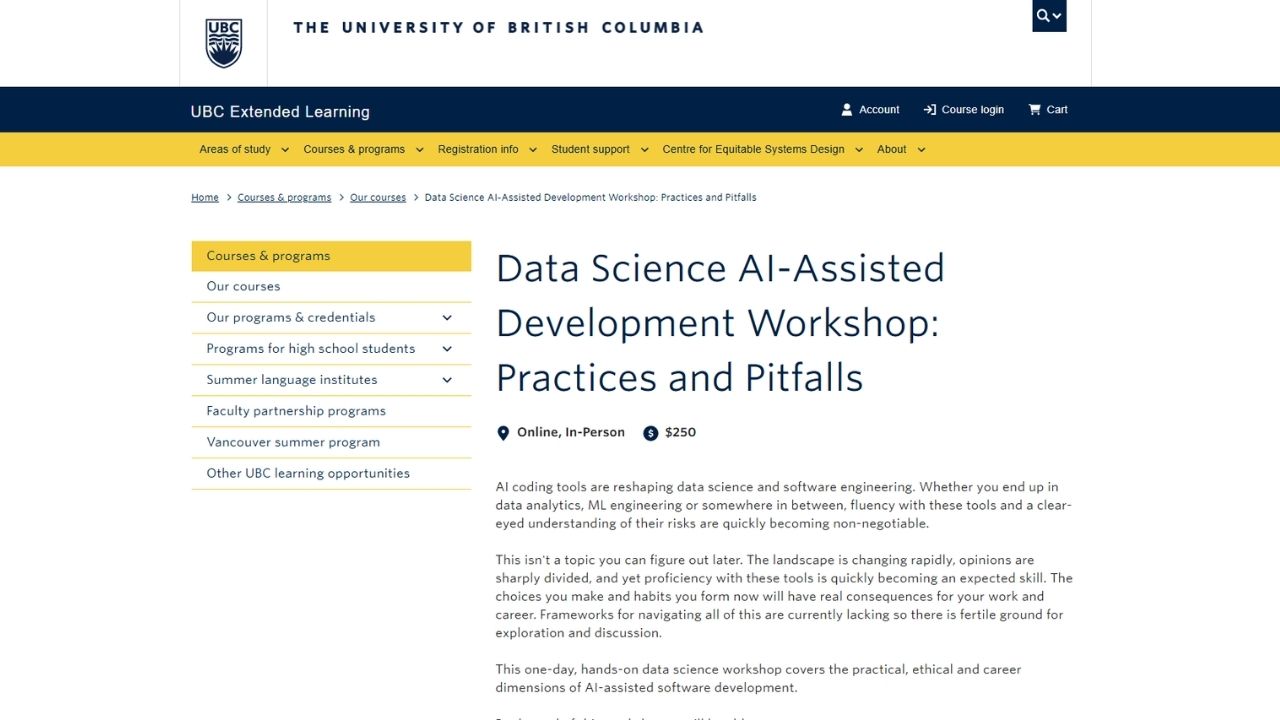
Task: Click paragraph starting "This one-day, hands-on"
Action: [x=758, y=678]
